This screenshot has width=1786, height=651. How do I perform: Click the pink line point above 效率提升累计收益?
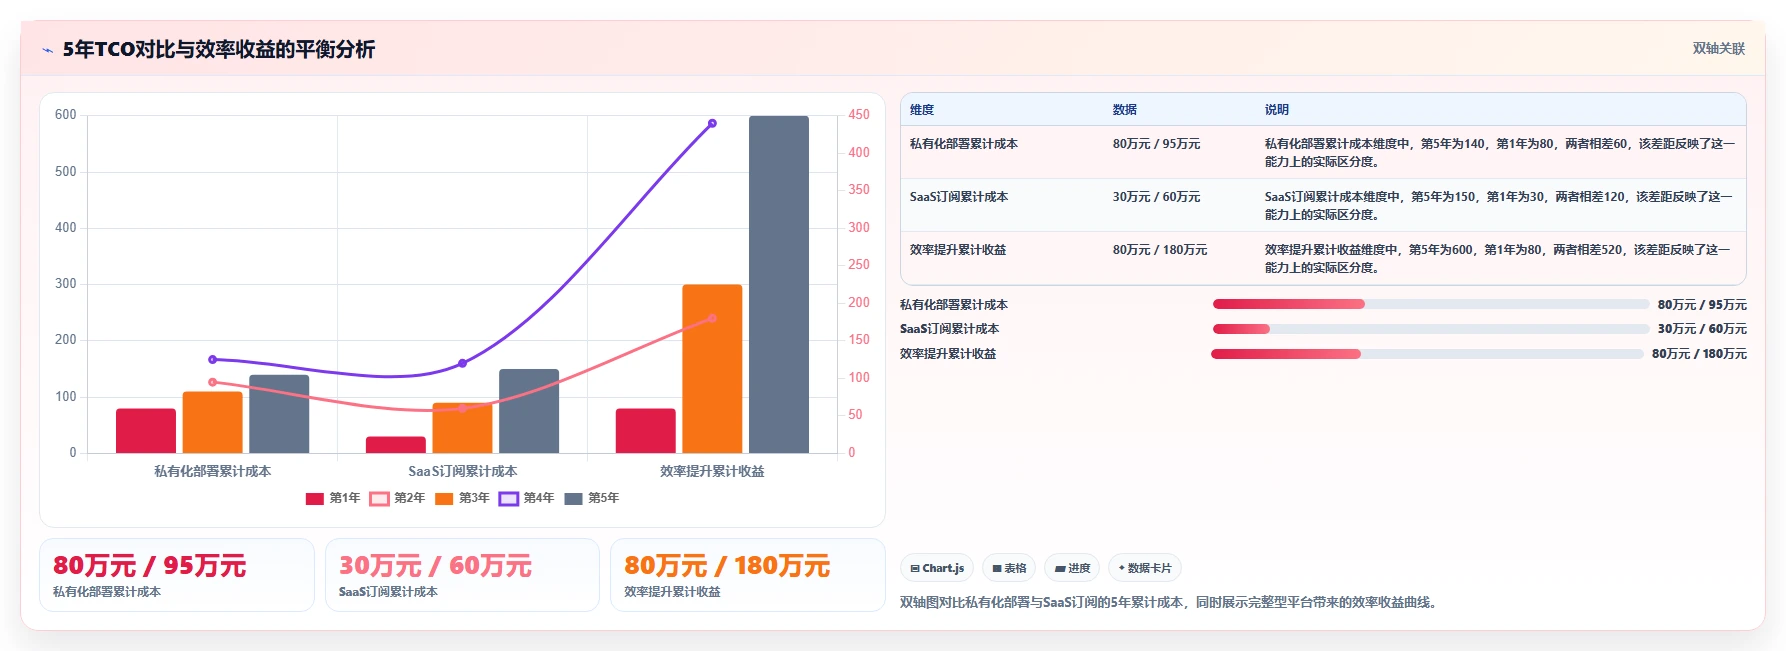[712, 319]
